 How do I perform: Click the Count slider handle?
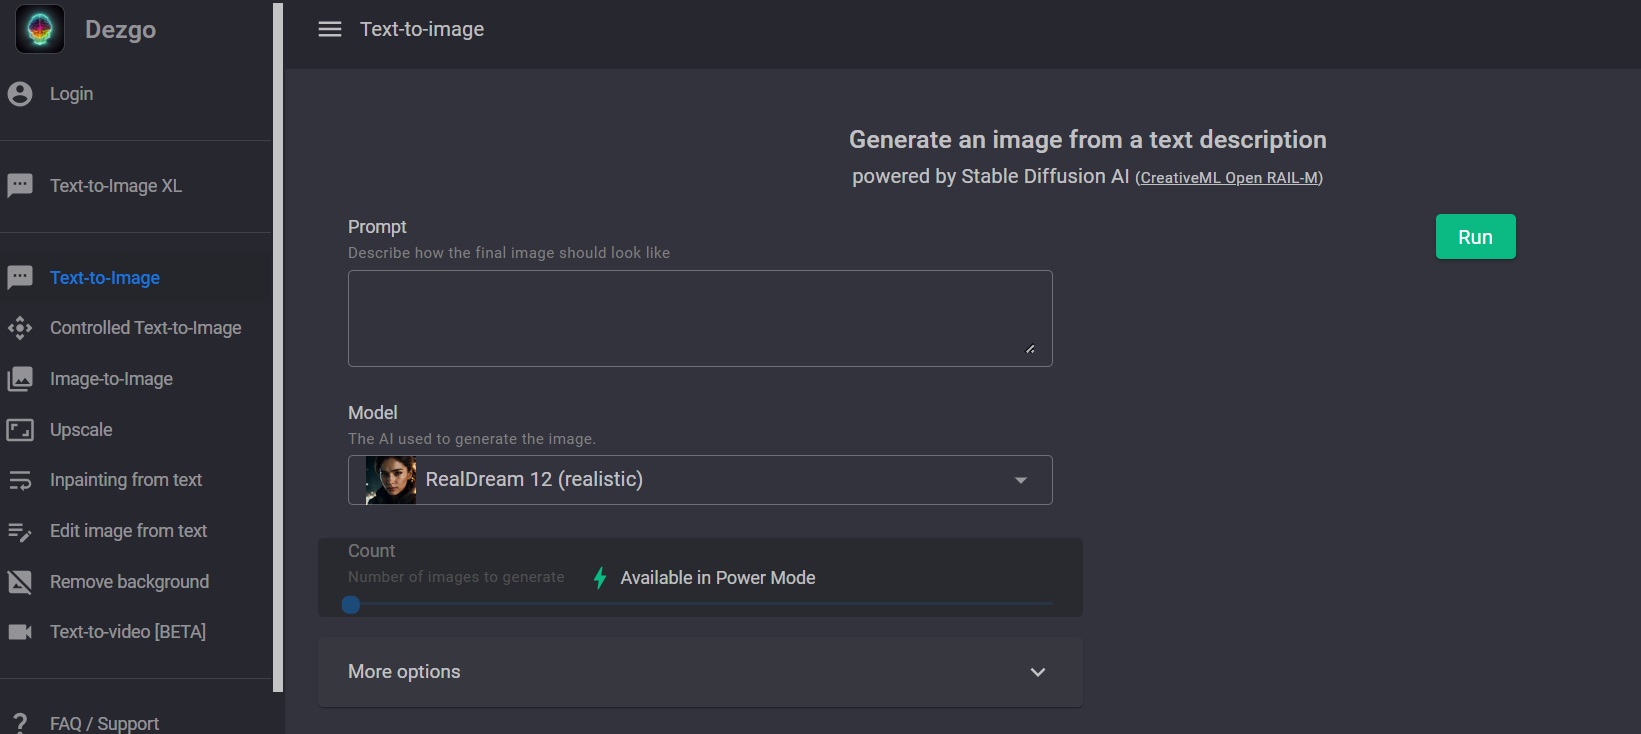pos(350,604)
